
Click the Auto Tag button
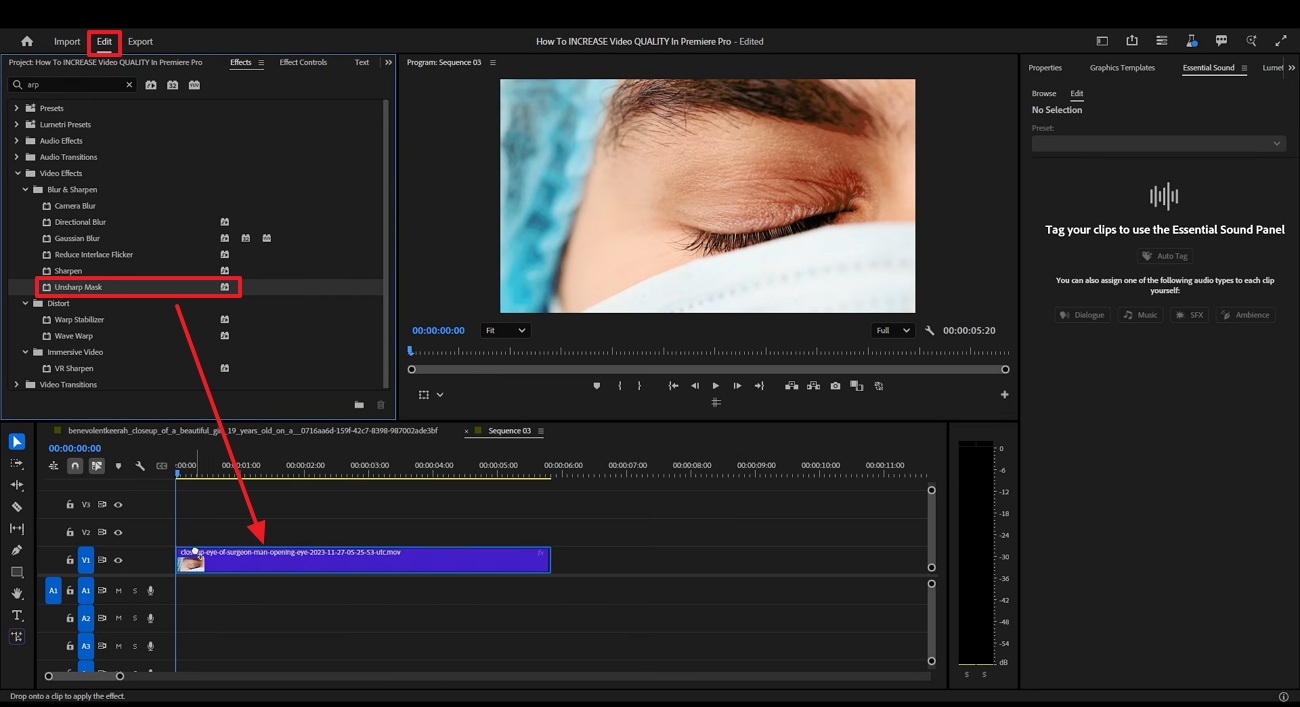coord(1165,256)
